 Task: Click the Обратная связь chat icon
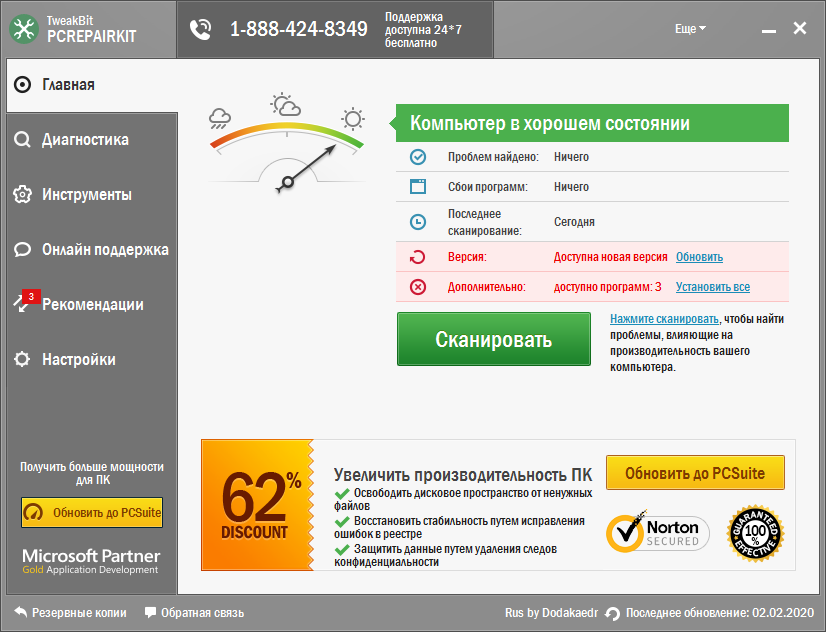click(151, 613)
